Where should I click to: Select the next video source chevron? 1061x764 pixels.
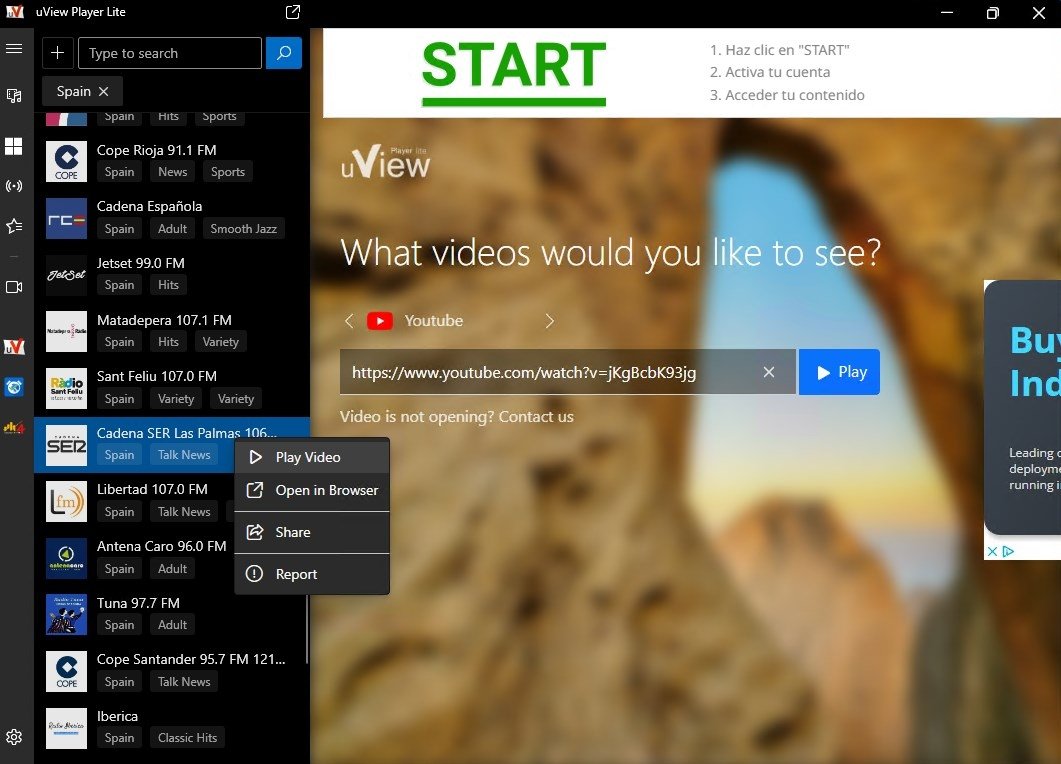(549, 321)
